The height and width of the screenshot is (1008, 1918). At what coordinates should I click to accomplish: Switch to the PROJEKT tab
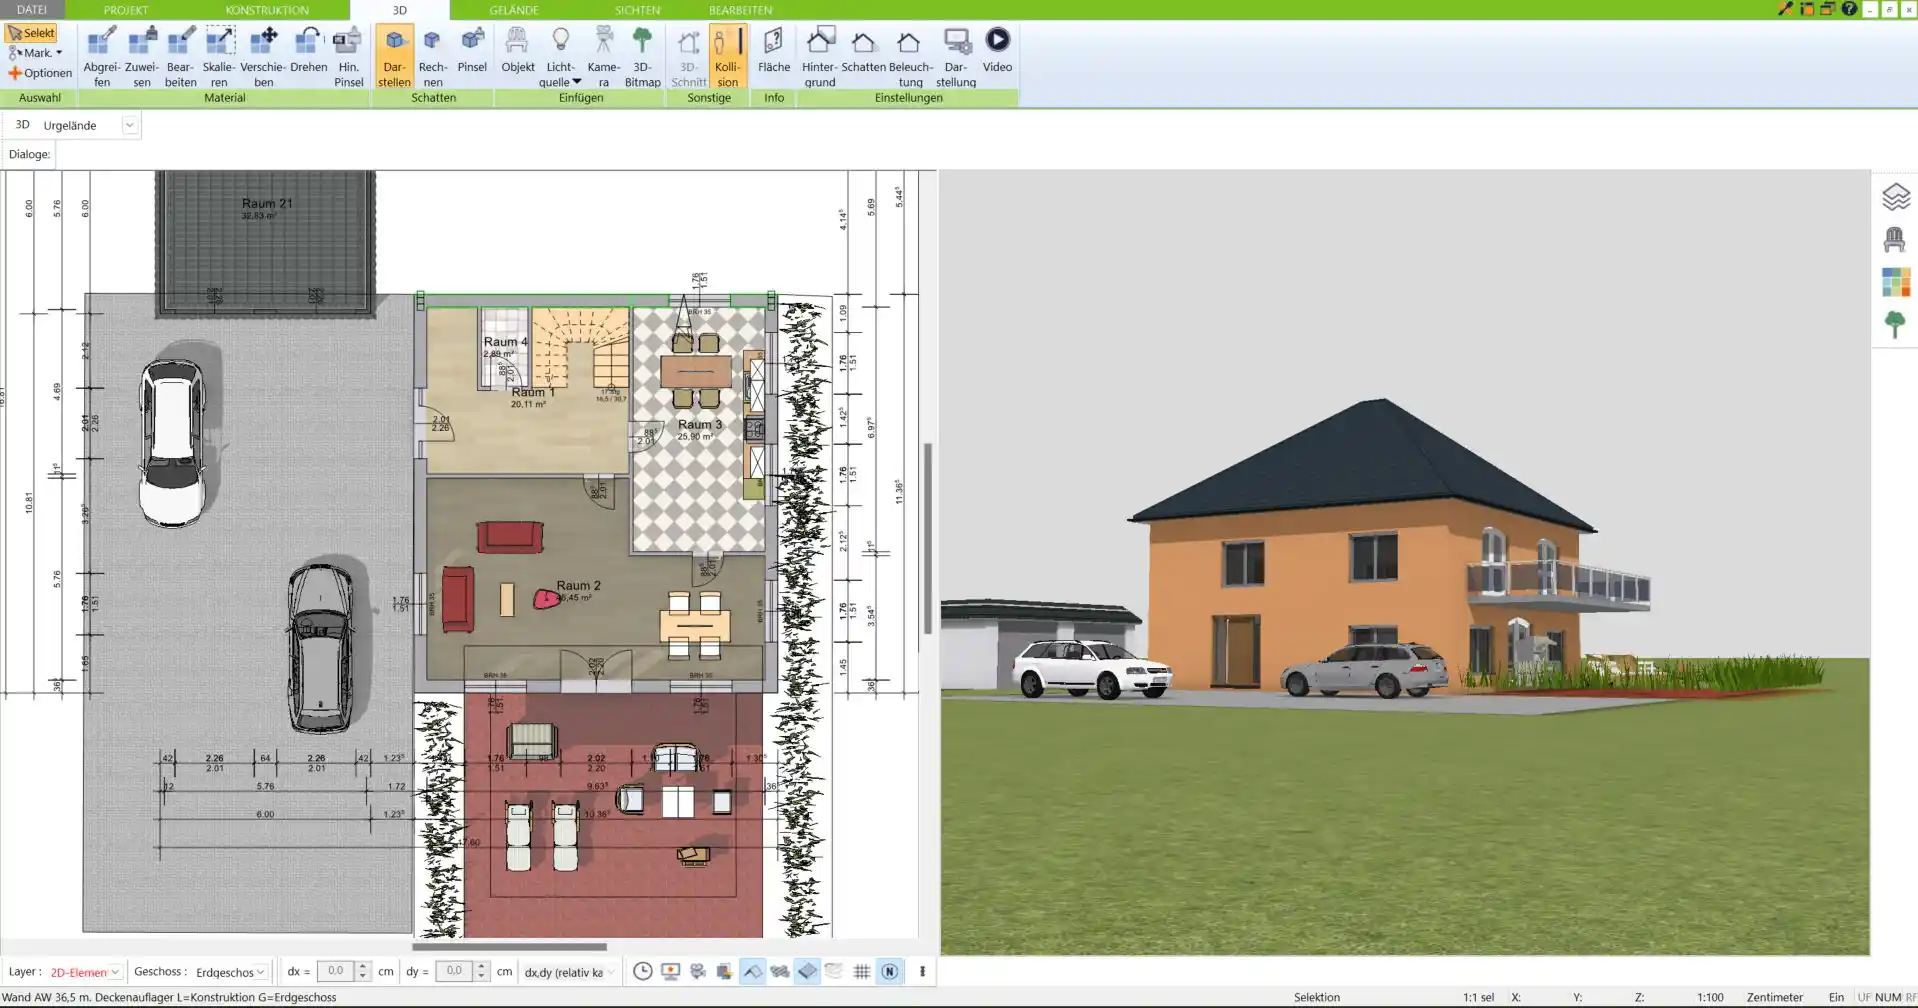(x=126, y=10)
